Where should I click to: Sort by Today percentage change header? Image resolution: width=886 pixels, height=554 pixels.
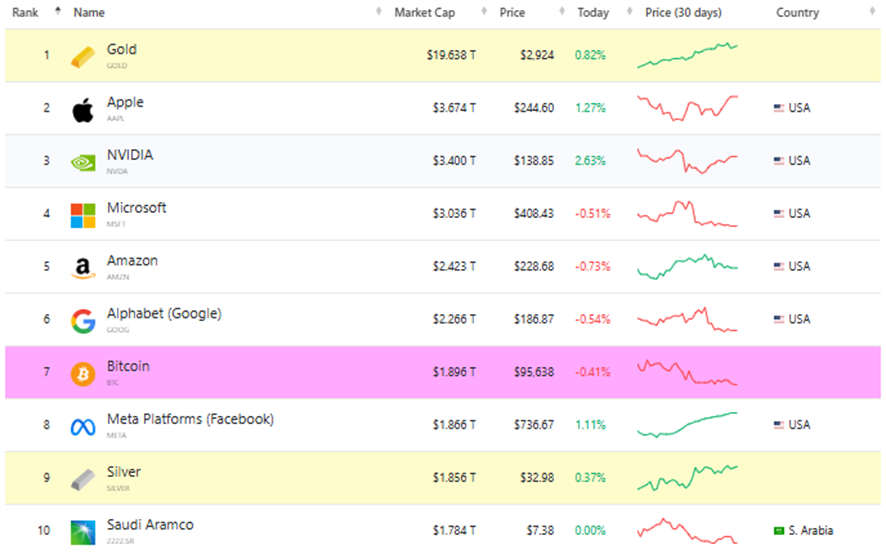coord(592,13)
